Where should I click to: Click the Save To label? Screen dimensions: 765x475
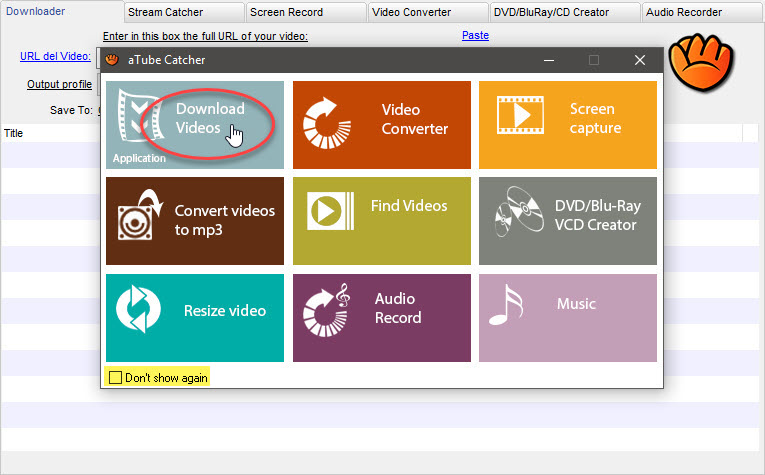point(71,110)
